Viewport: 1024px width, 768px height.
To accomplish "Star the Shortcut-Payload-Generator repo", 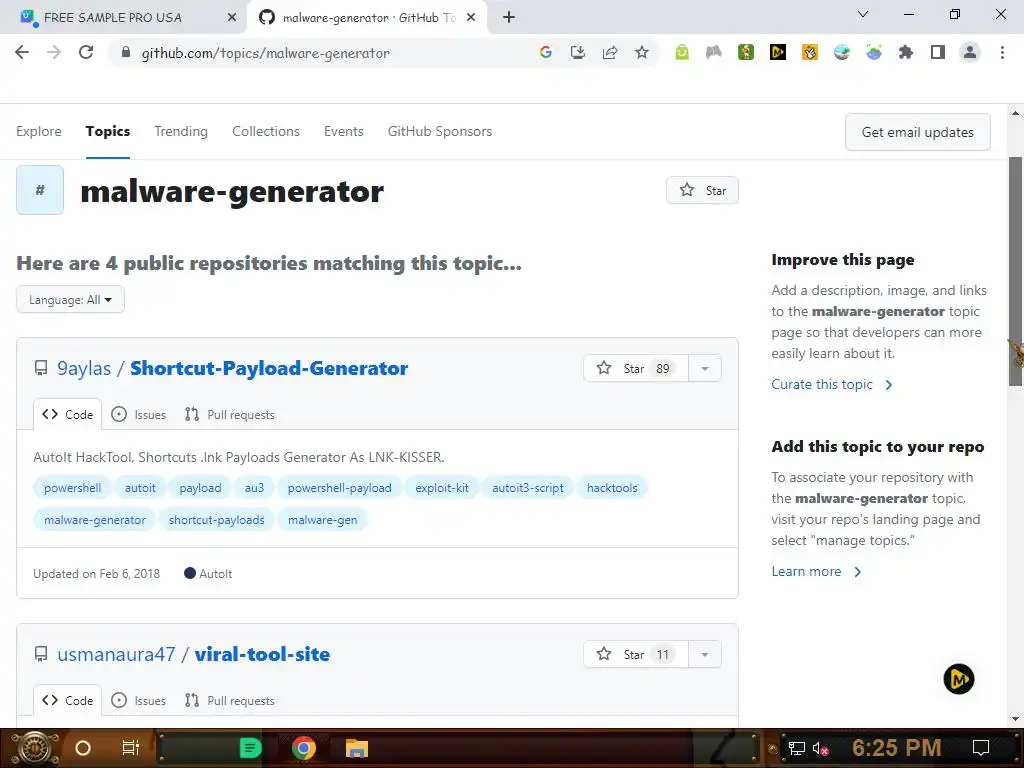I will 635,368.
